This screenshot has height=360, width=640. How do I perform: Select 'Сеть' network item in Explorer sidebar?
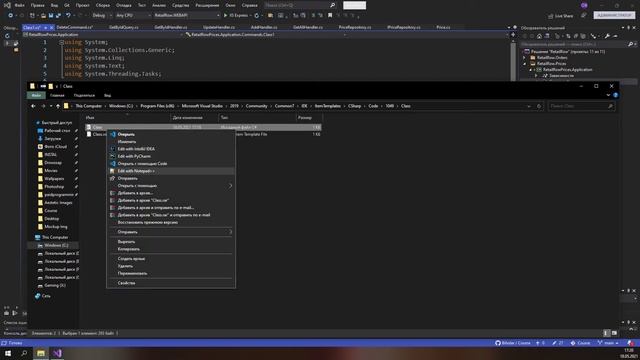tap(46, 296)
